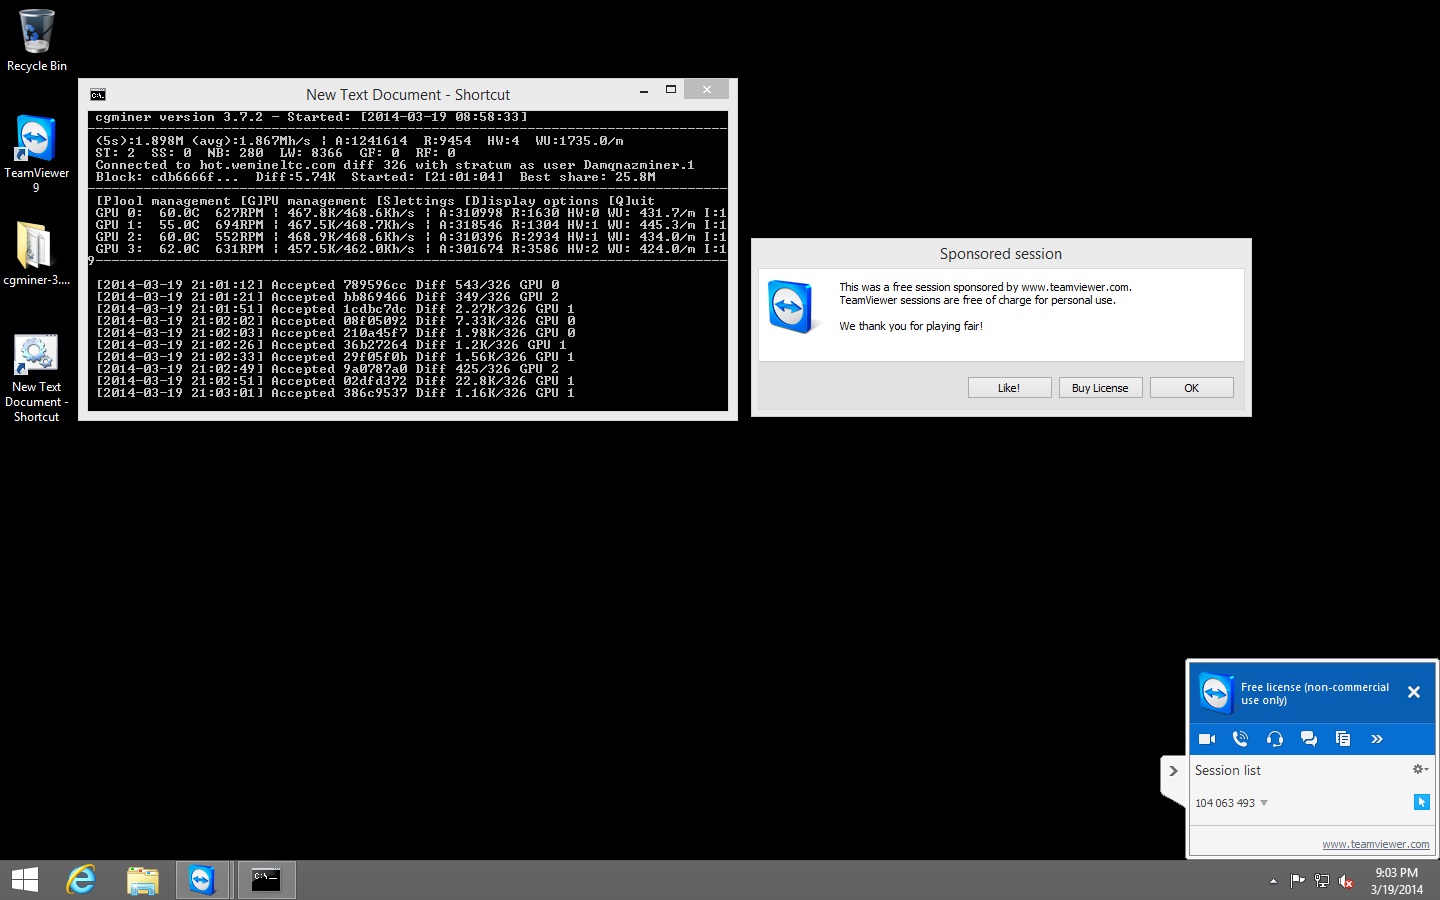Open the Recycle Bin desktop icon
The image size is (1440, 900).
(x=36, y=40)
